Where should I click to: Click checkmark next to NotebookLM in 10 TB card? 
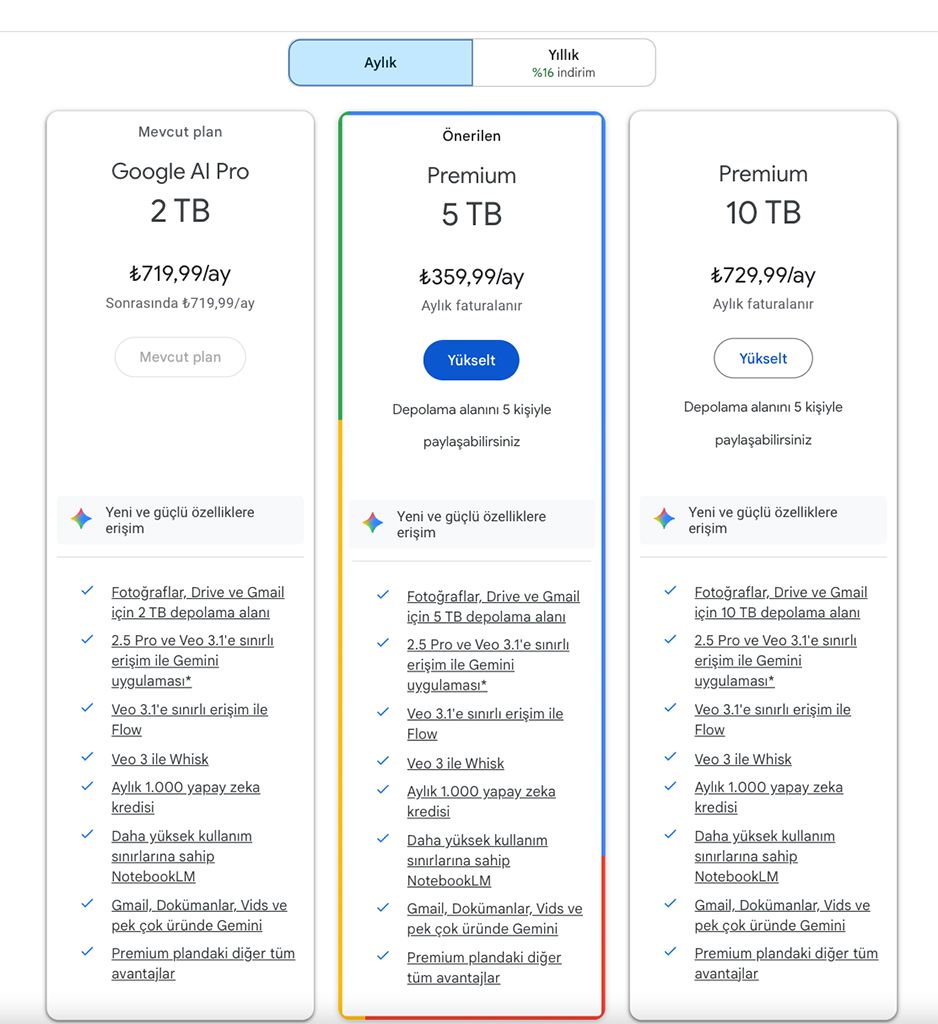[670, 834]
